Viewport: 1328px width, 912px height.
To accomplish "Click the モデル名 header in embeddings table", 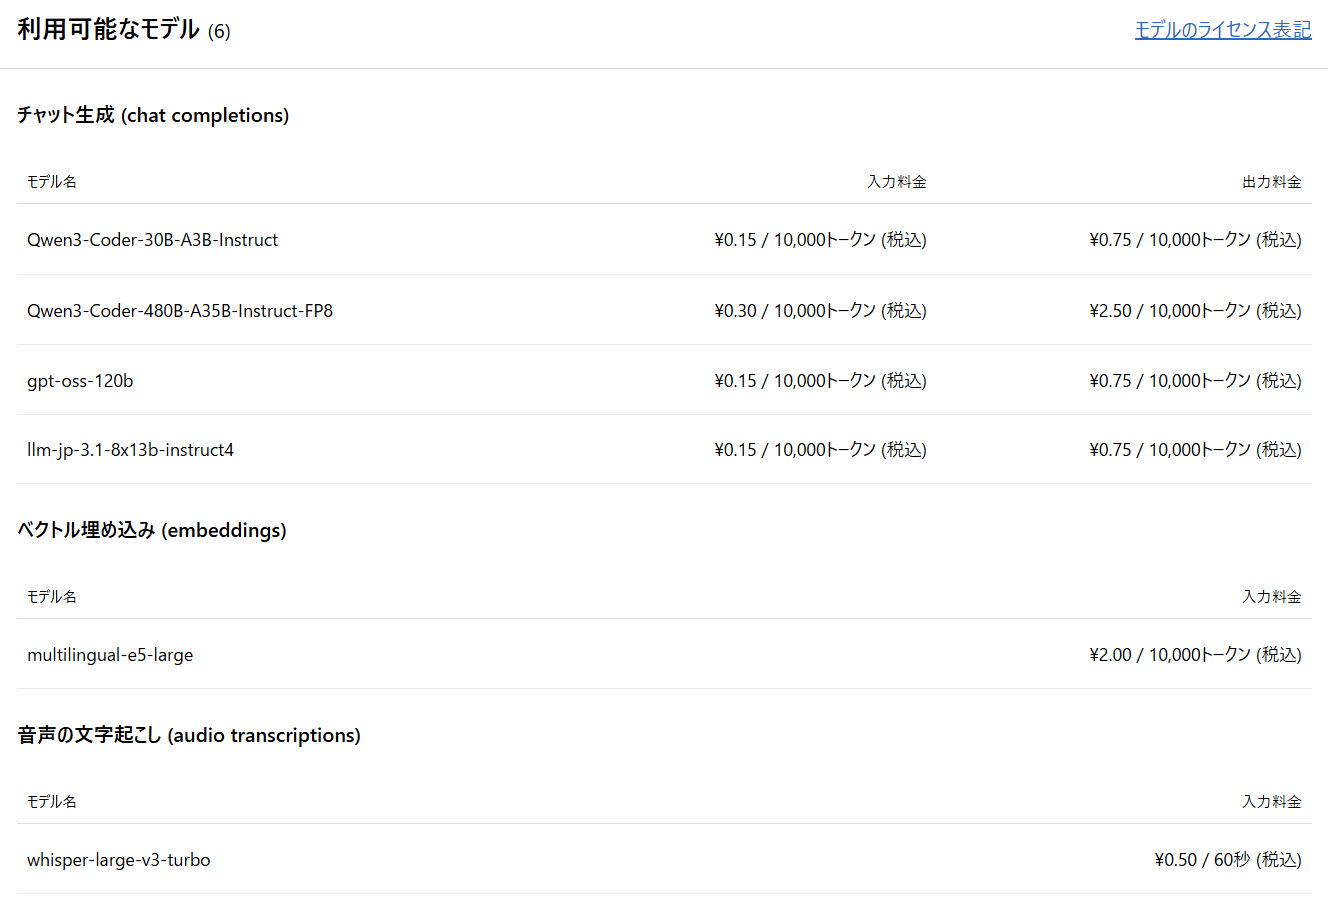I will click(x=52, y=597).
